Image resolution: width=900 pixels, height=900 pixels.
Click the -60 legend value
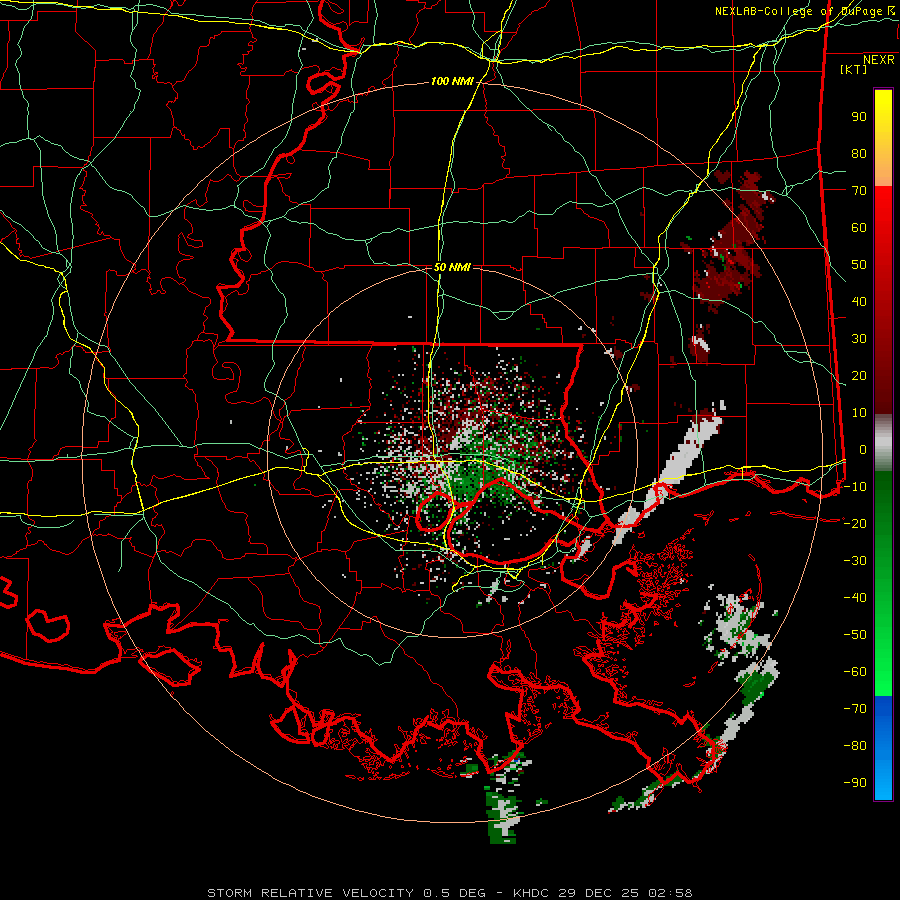[x=855, y=672]
